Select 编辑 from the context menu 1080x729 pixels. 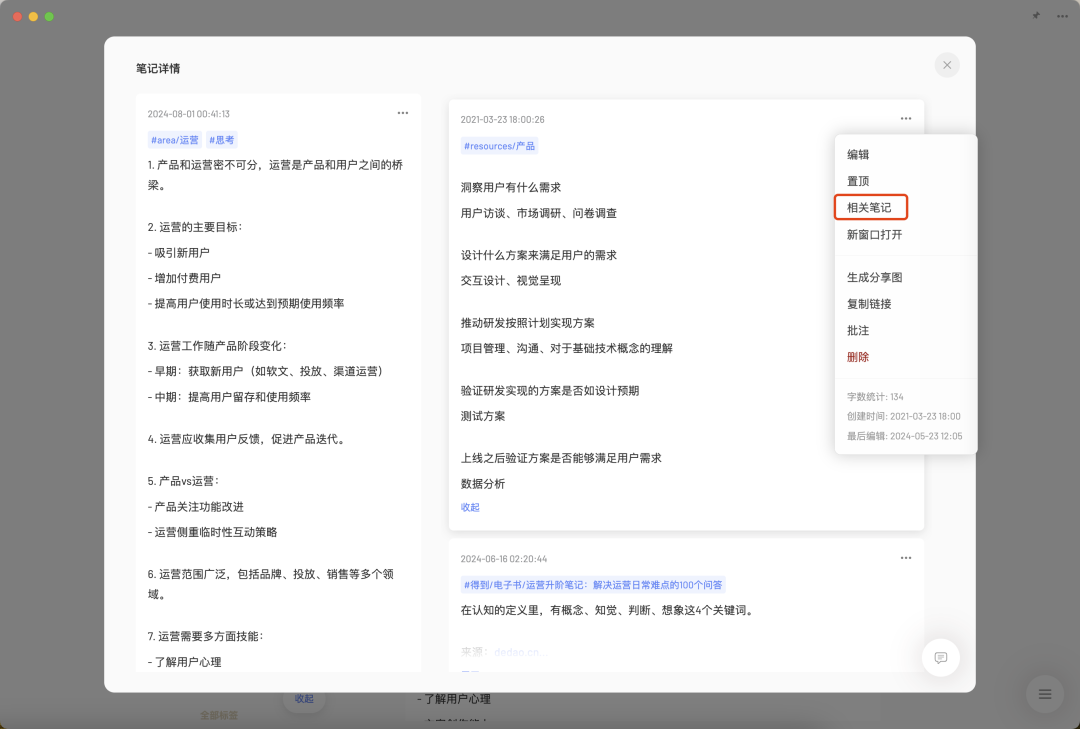pyautogui.click(x=858, y=154)
